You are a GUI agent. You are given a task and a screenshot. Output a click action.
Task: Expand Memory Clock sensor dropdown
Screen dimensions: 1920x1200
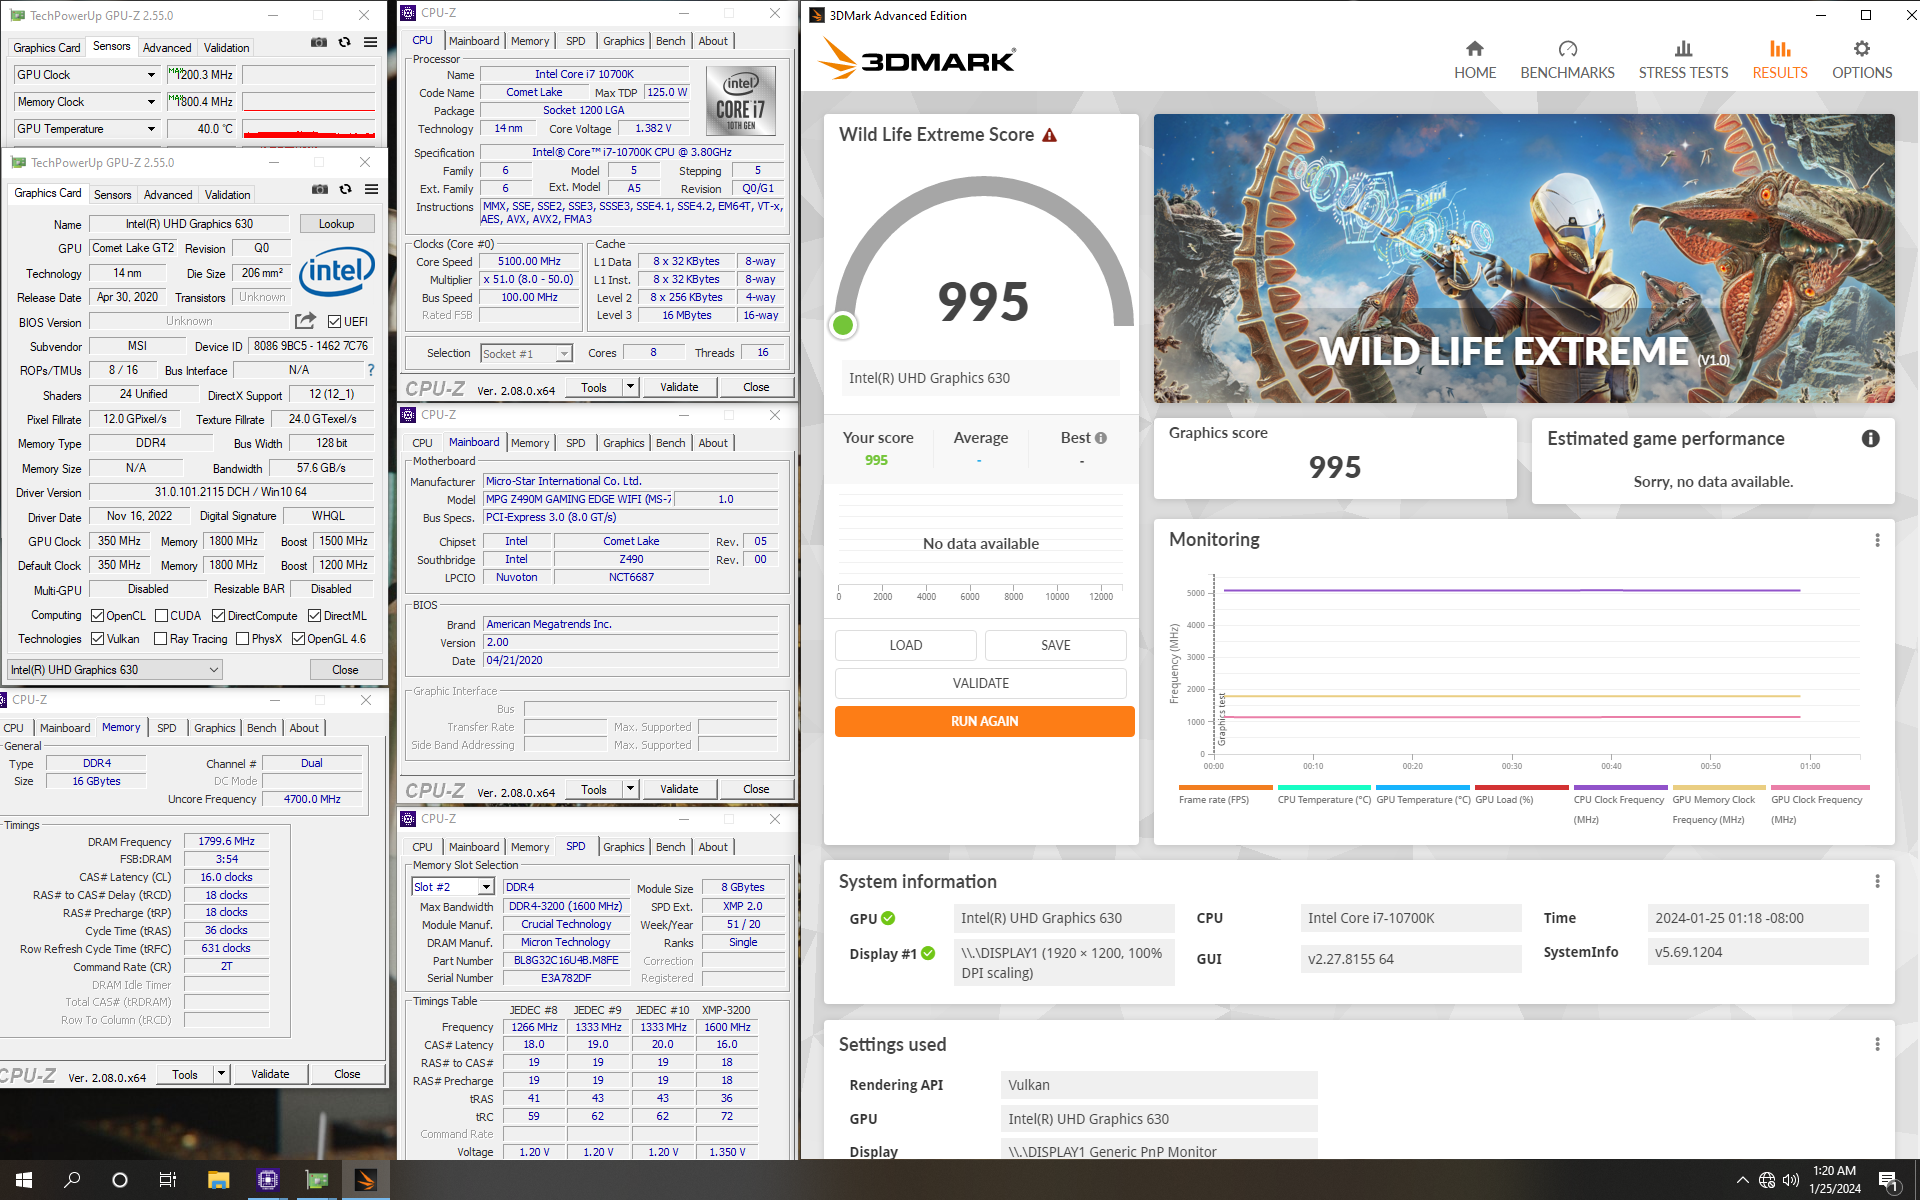151,102
